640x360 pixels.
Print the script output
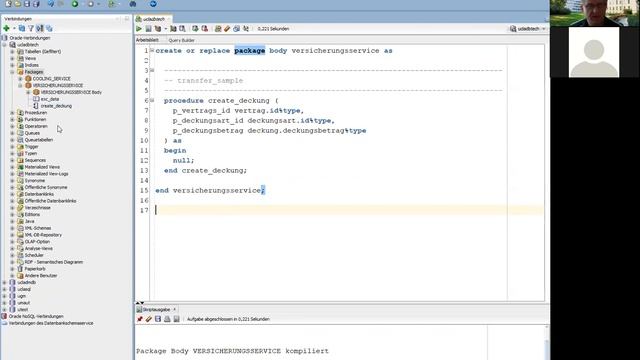[x=167, y=319]
